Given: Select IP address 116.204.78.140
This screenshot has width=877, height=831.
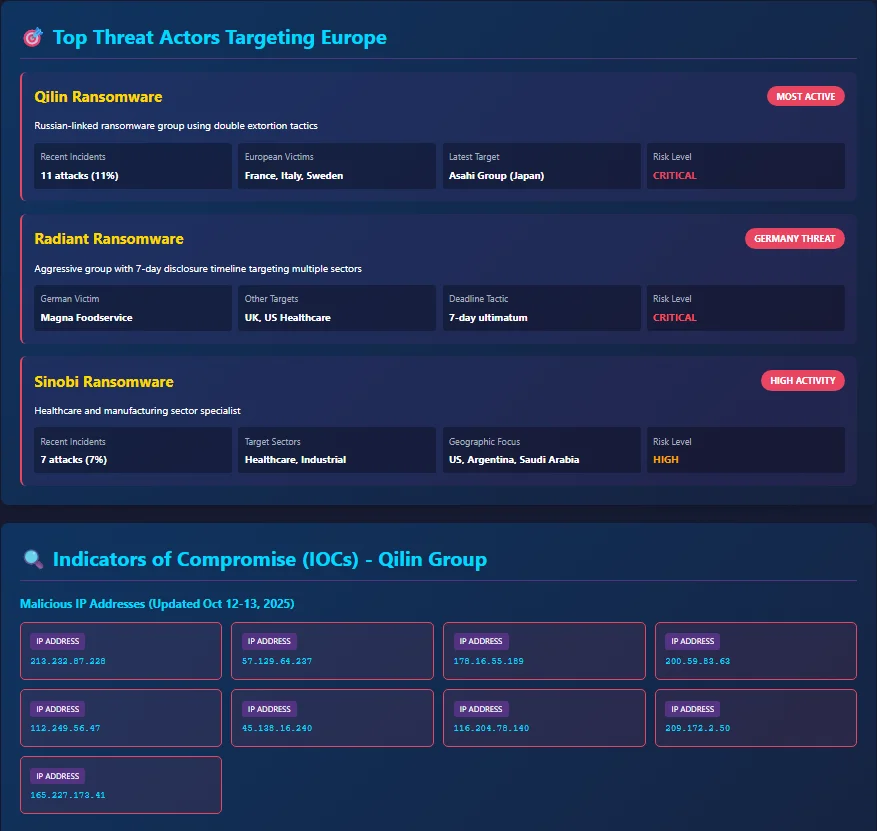Looking at the screenshot, I should tap(491, 728).
